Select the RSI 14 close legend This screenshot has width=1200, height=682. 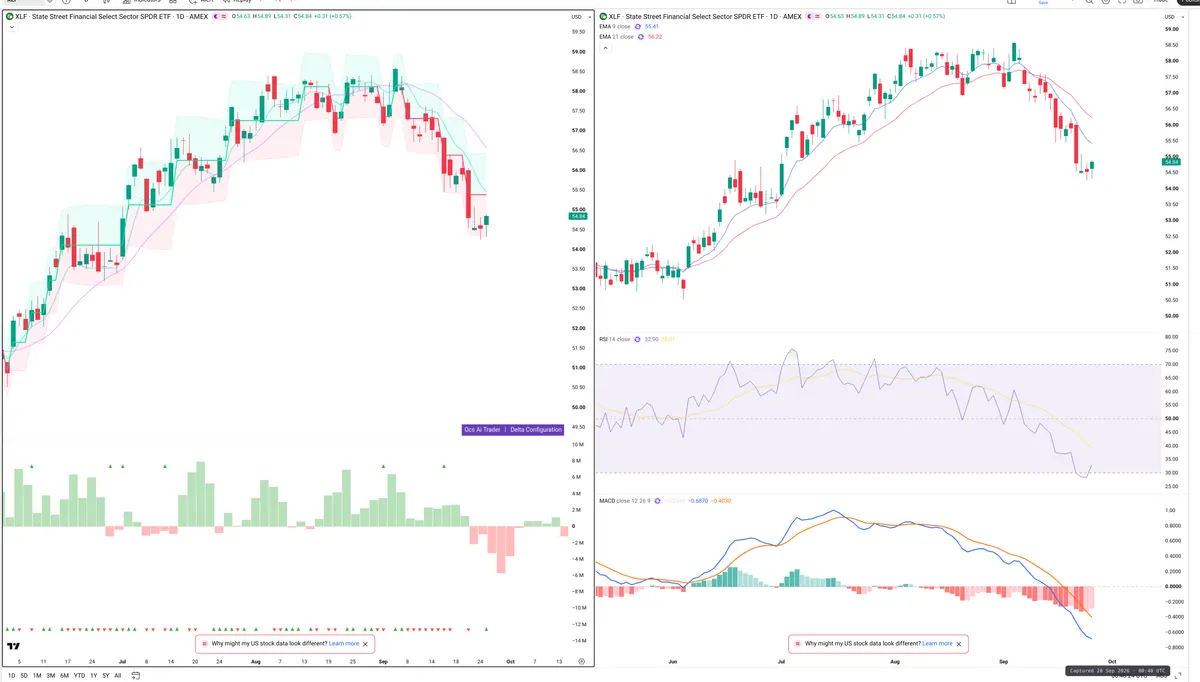click(x=614, y=339)
